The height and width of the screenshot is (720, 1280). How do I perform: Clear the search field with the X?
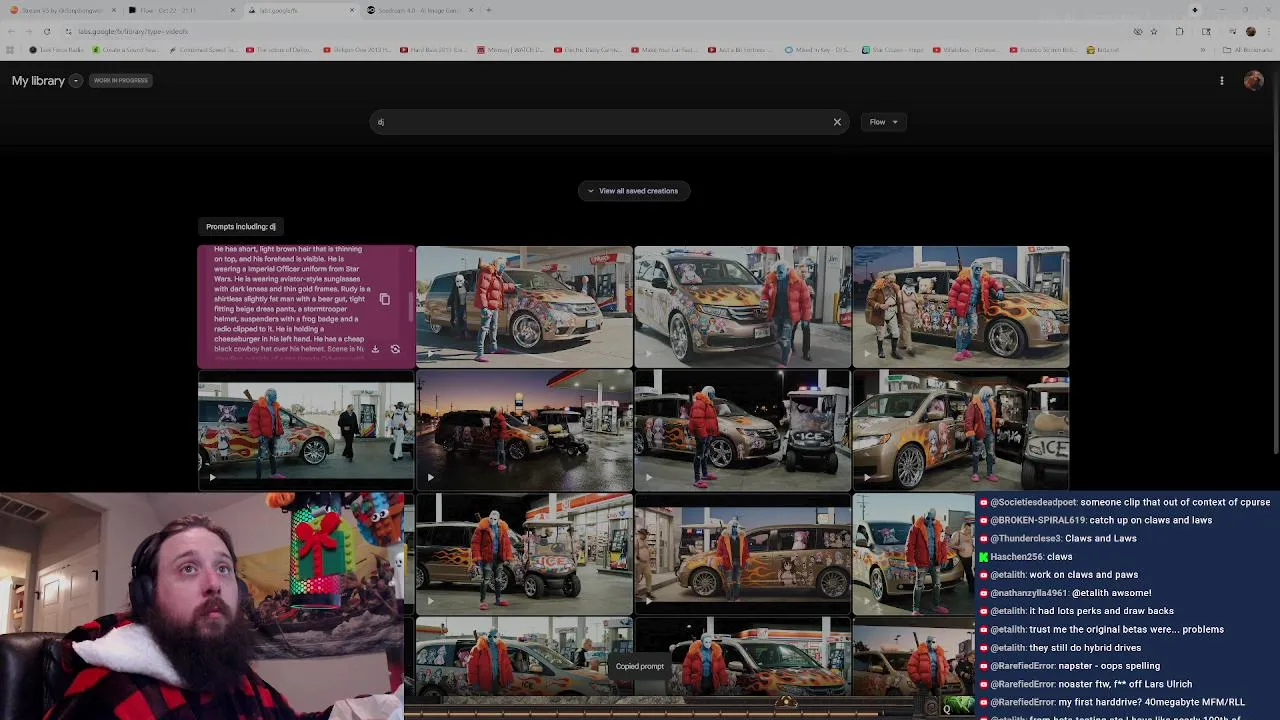click(837, 122)
